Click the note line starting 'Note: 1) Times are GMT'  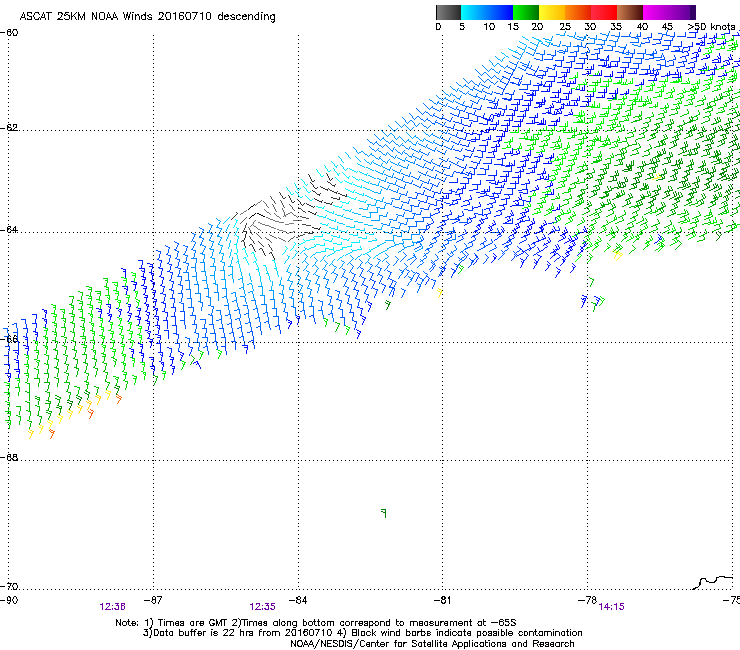click(316, 623)
